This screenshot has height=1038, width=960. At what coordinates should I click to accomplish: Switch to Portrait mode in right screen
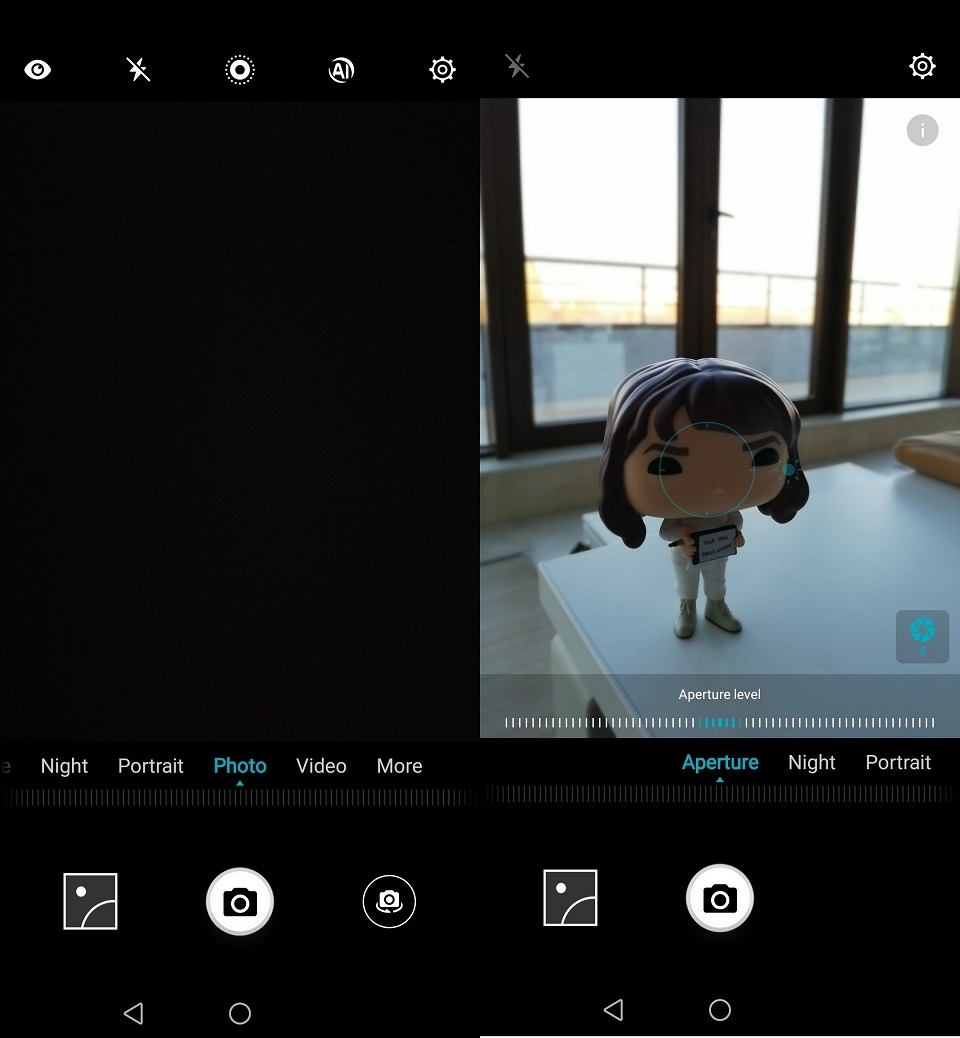point(898,763)
